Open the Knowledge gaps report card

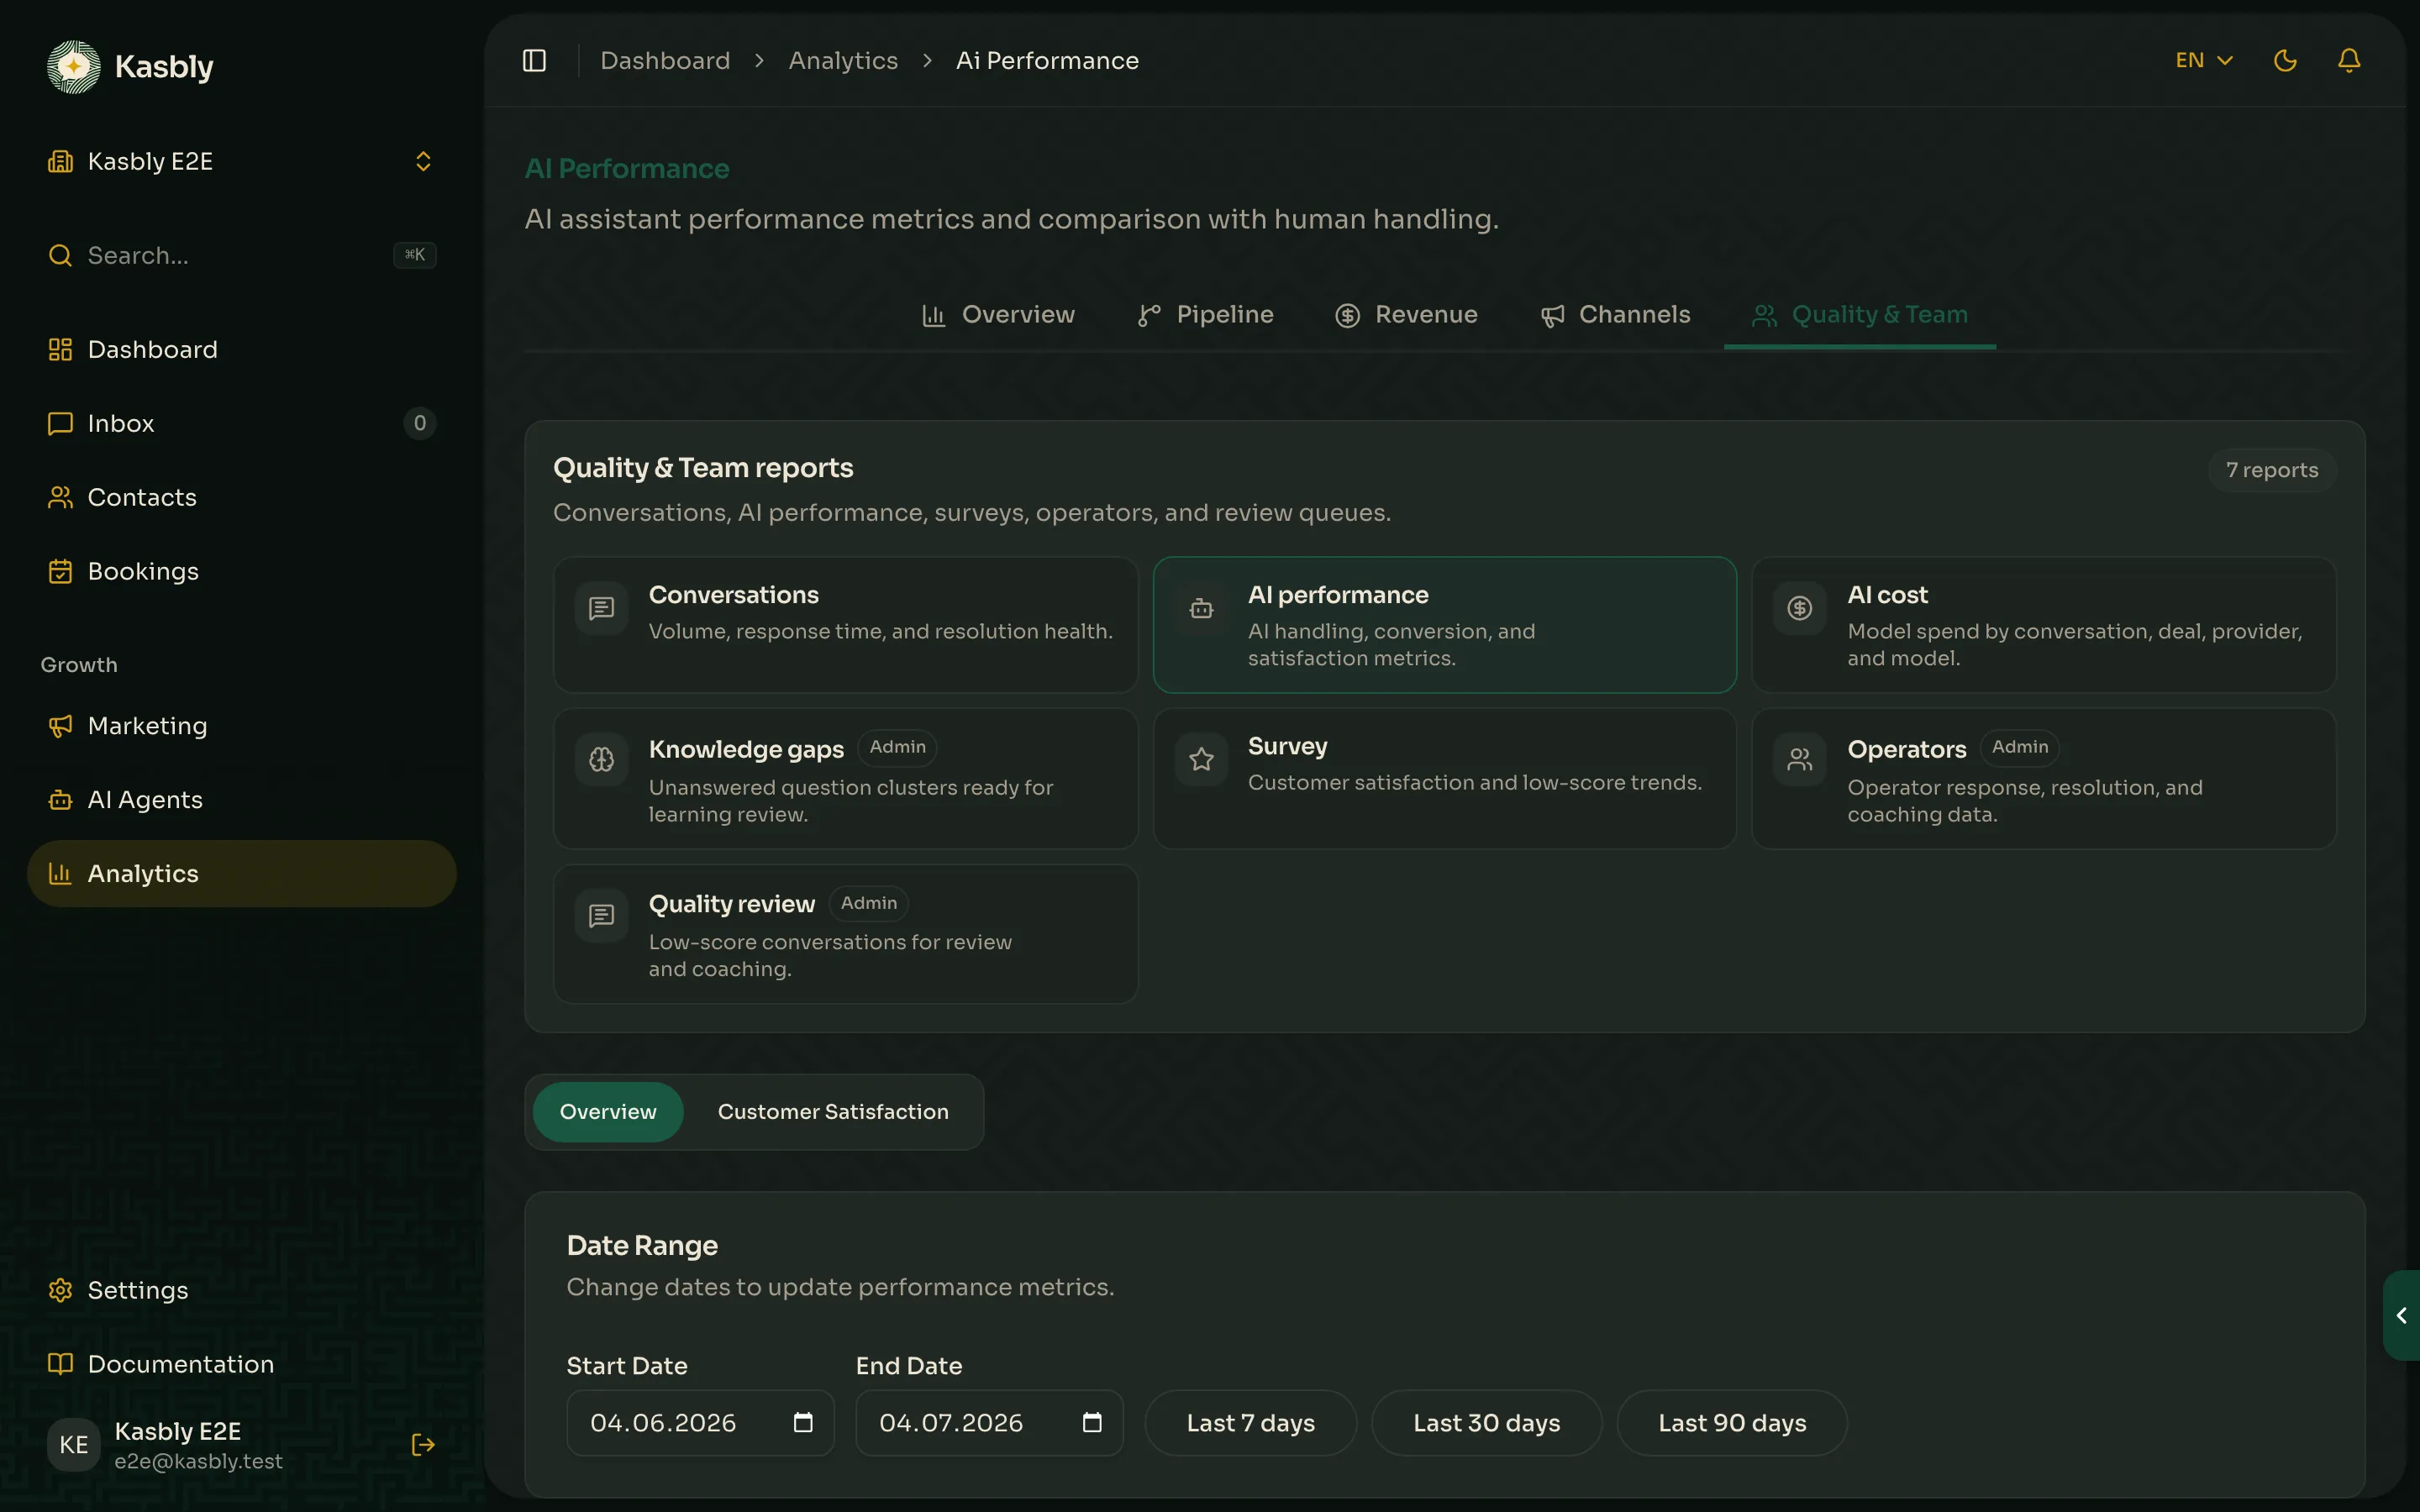coord(846,779)
